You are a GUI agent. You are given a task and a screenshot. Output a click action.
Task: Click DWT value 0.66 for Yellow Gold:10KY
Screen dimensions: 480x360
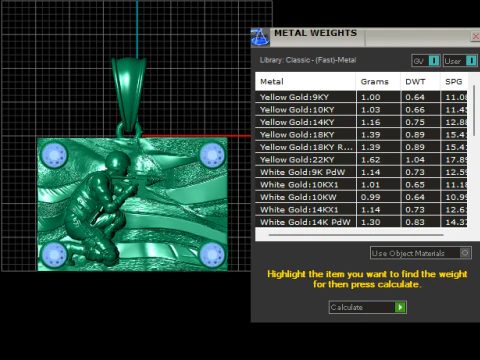pos(415,110)
